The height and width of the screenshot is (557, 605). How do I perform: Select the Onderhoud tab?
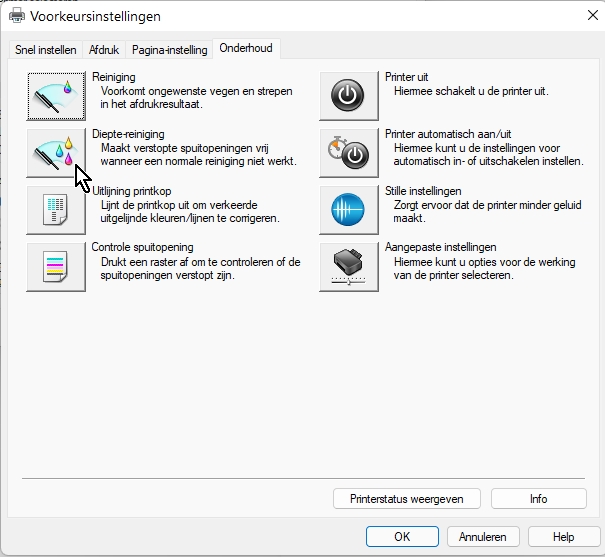click(247, 48)
